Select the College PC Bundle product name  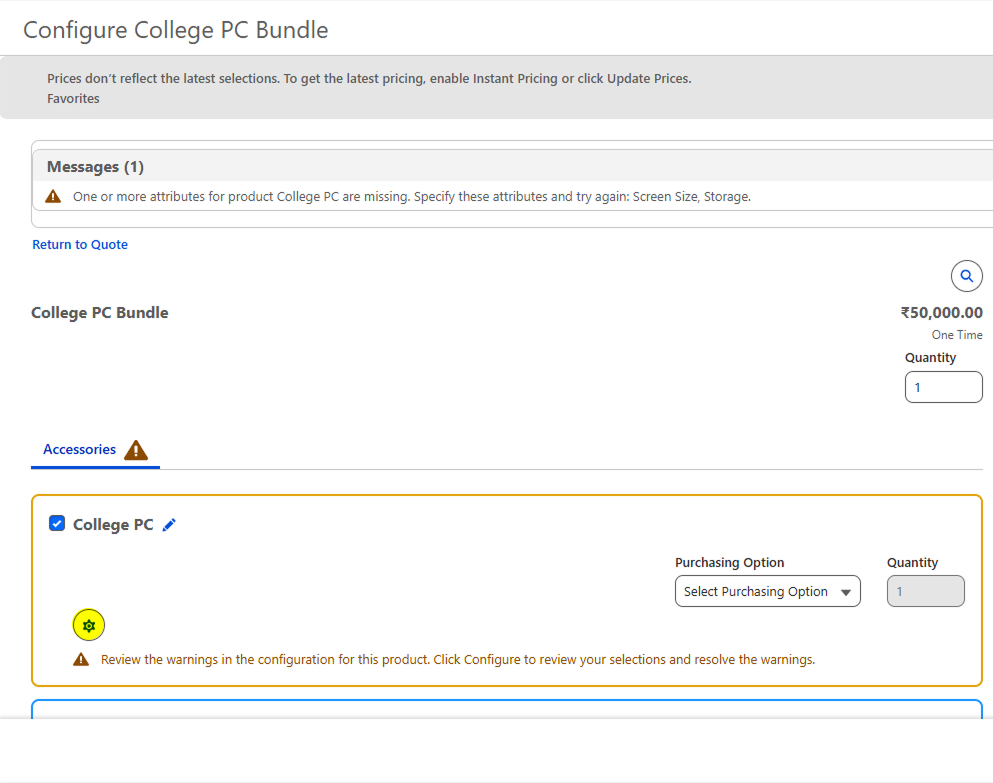[100, 313]
